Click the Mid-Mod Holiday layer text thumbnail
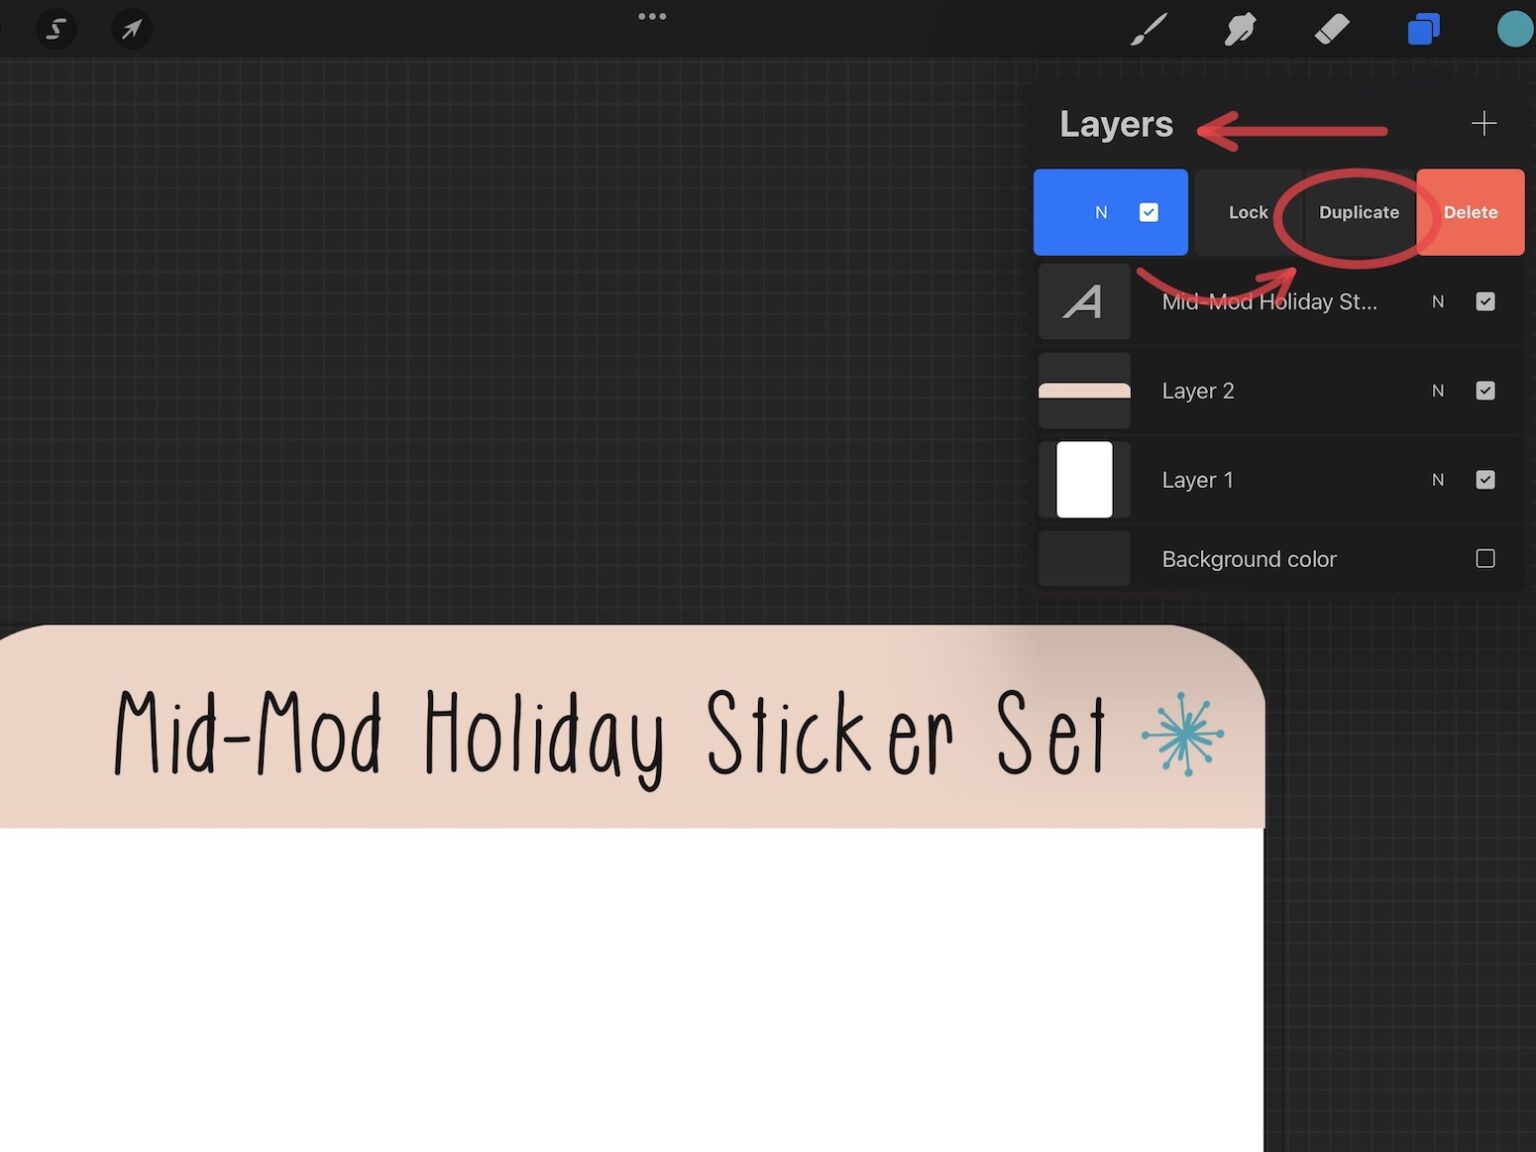The image size is (1536, 1152). pyautogui.click(x=1084, y=301)
